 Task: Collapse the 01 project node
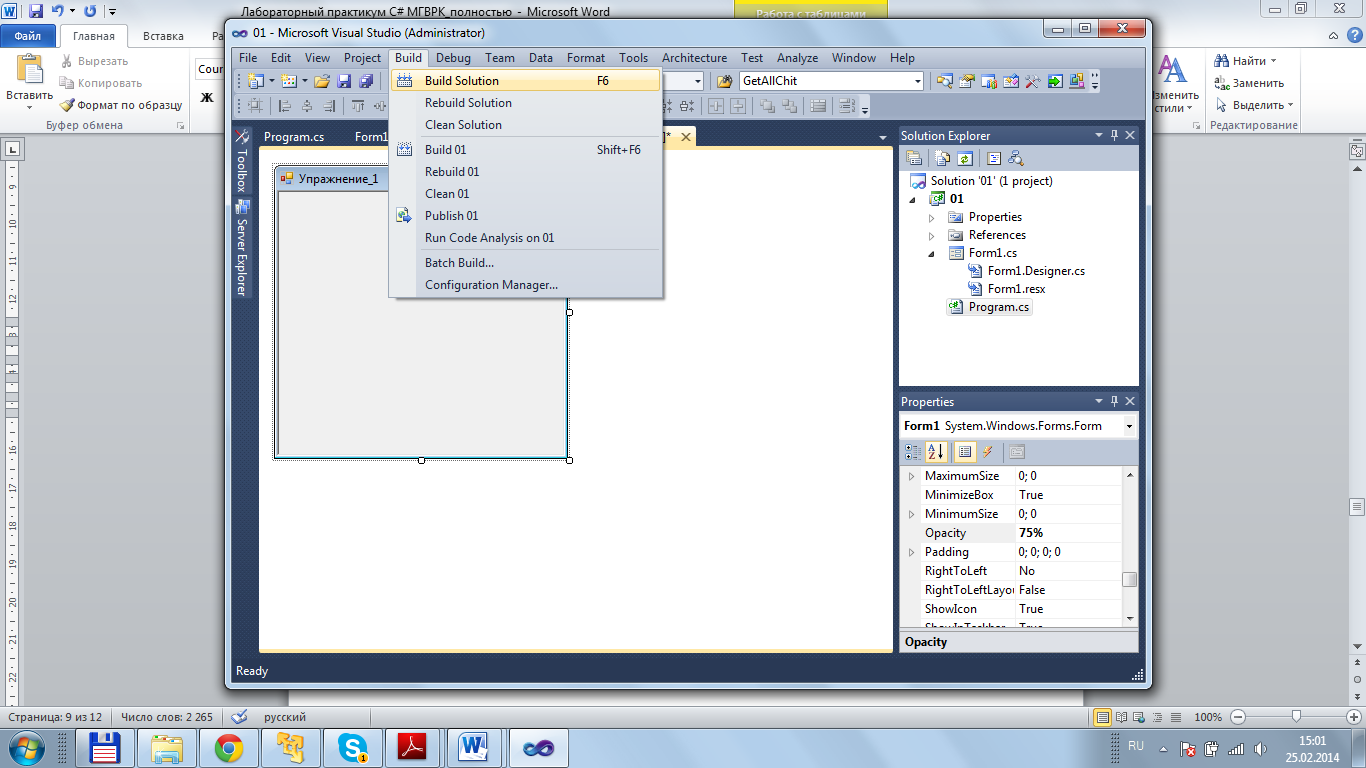912,199
